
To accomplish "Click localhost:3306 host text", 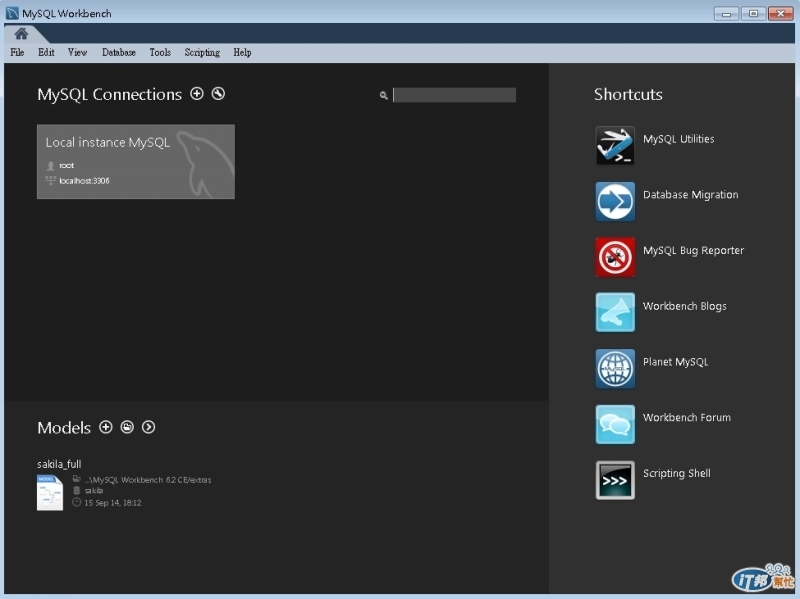I will point(84,181).
